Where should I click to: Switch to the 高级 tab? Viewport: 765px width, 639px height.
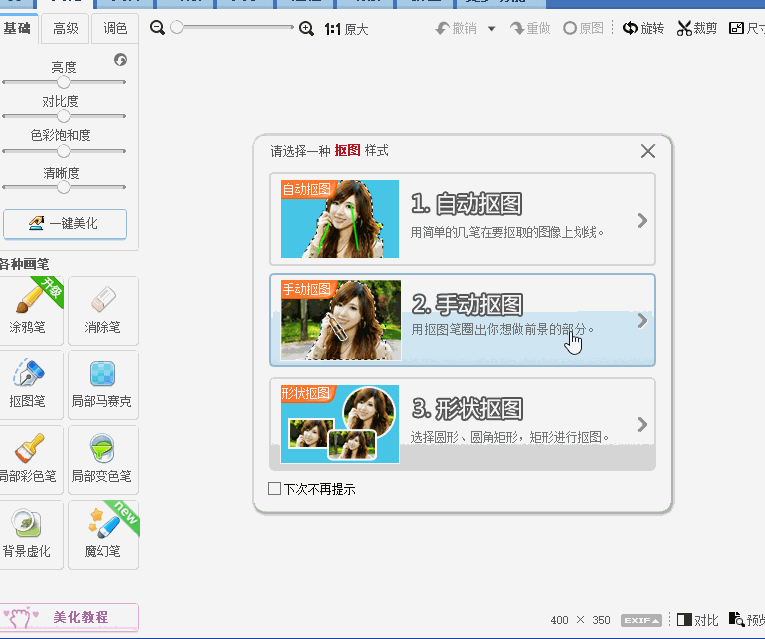point(66,29)
